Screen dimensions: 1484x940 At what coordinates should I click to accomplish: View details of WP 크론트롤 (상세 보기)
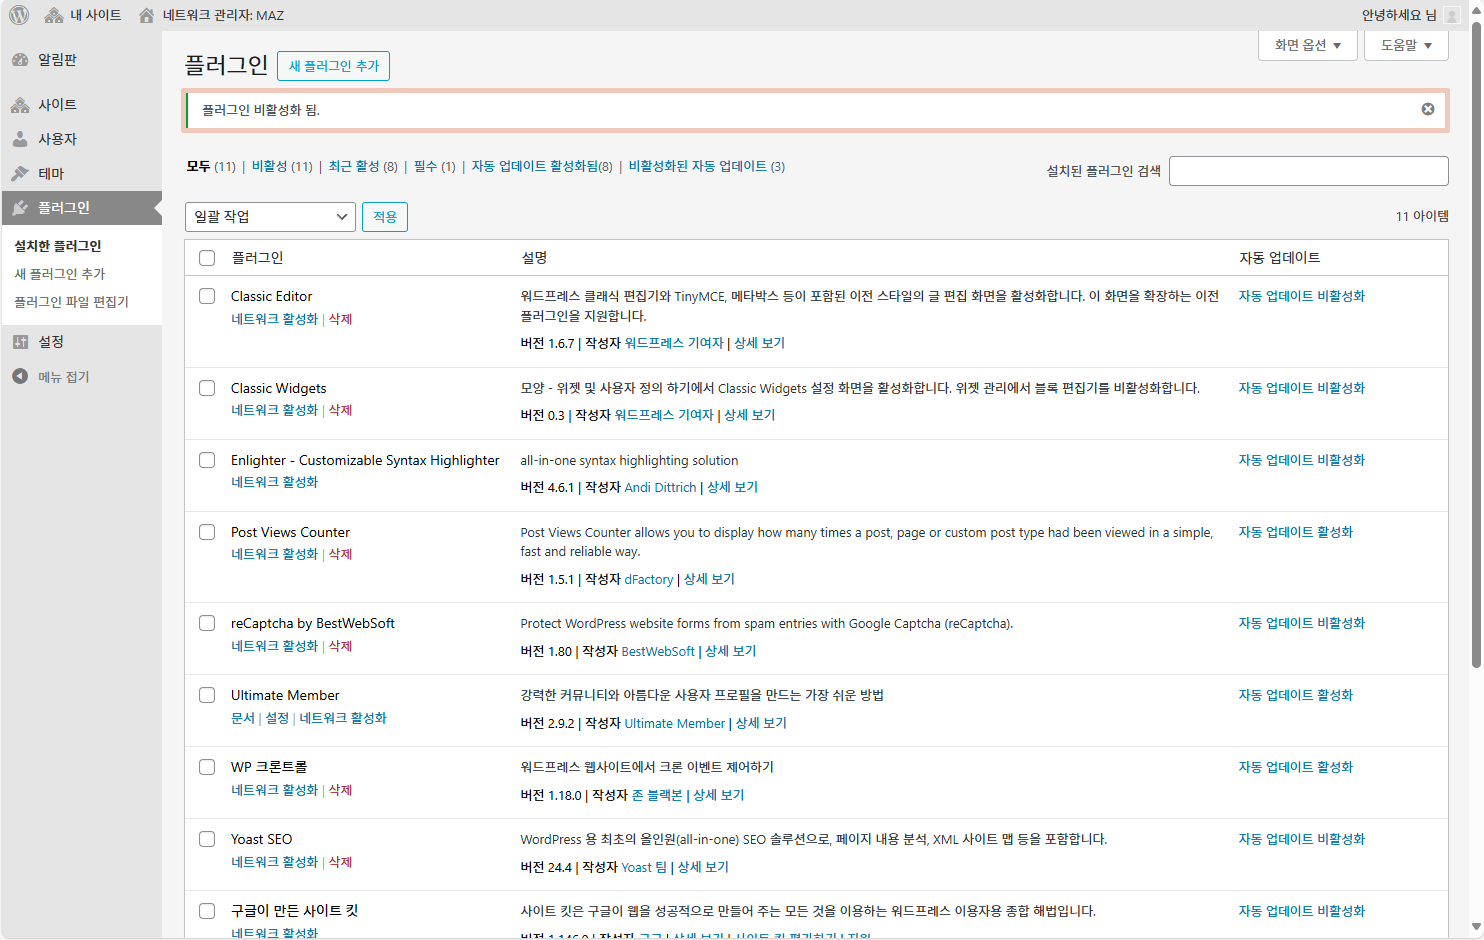719,795
